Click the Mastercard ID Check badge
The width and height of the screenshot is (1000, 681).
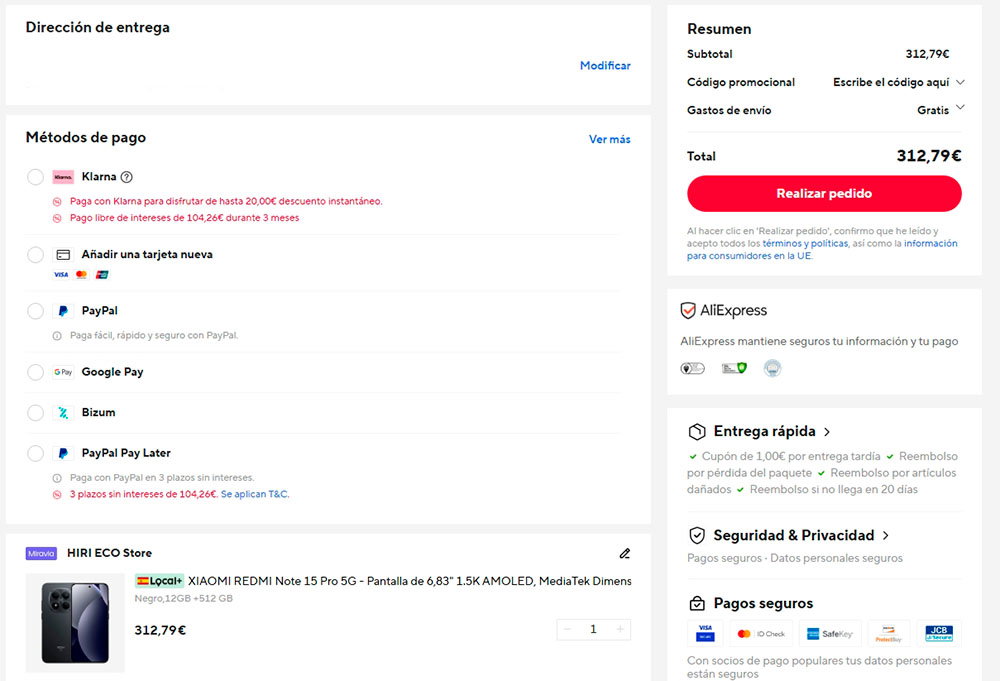click(x=761, y=634)
